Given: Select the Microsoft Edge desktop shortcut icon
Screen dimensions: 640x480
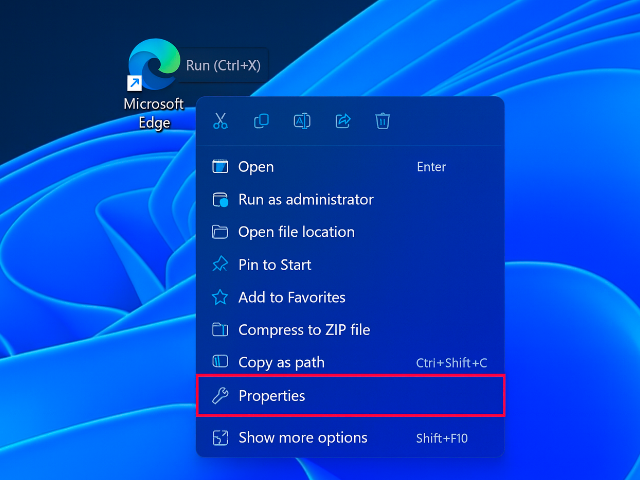Looking at the screenshot, I should click(x=151, y=66).
